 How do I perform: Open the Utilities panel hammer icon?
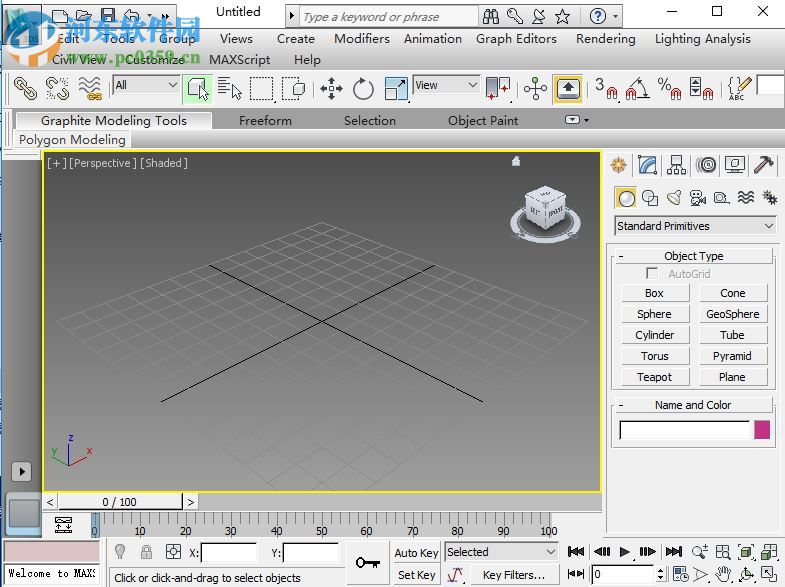coord(763,165)
